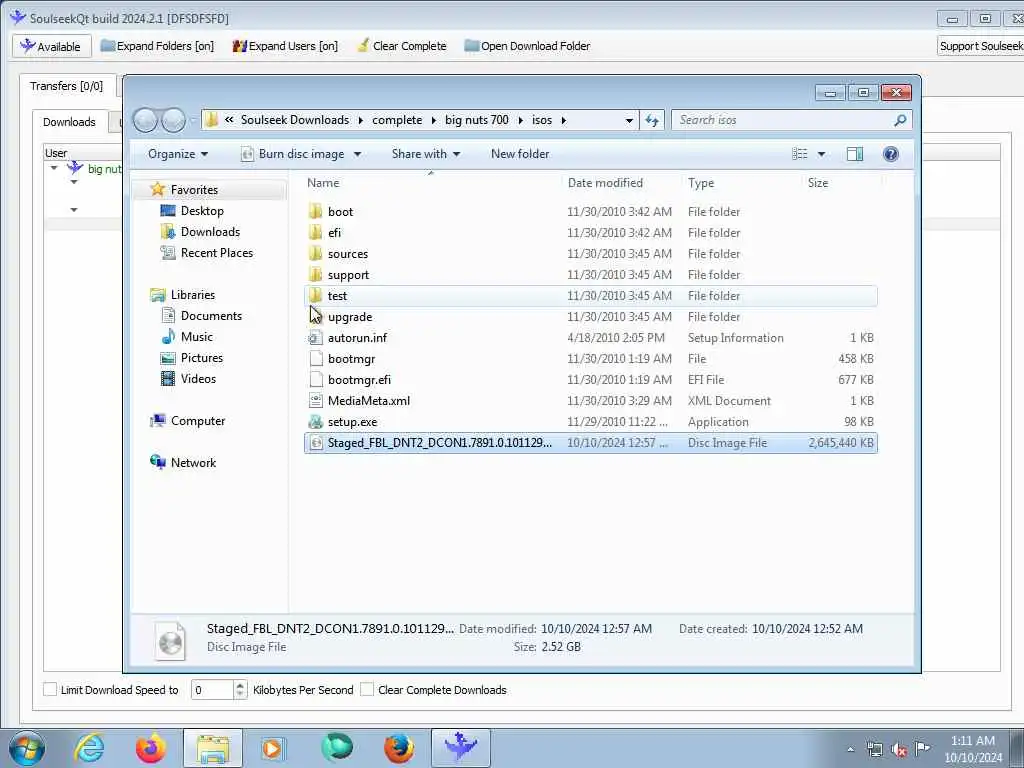Open the Action Center flag icon
This screenshot has width=1024, height=768.
(x=922, y=749)
